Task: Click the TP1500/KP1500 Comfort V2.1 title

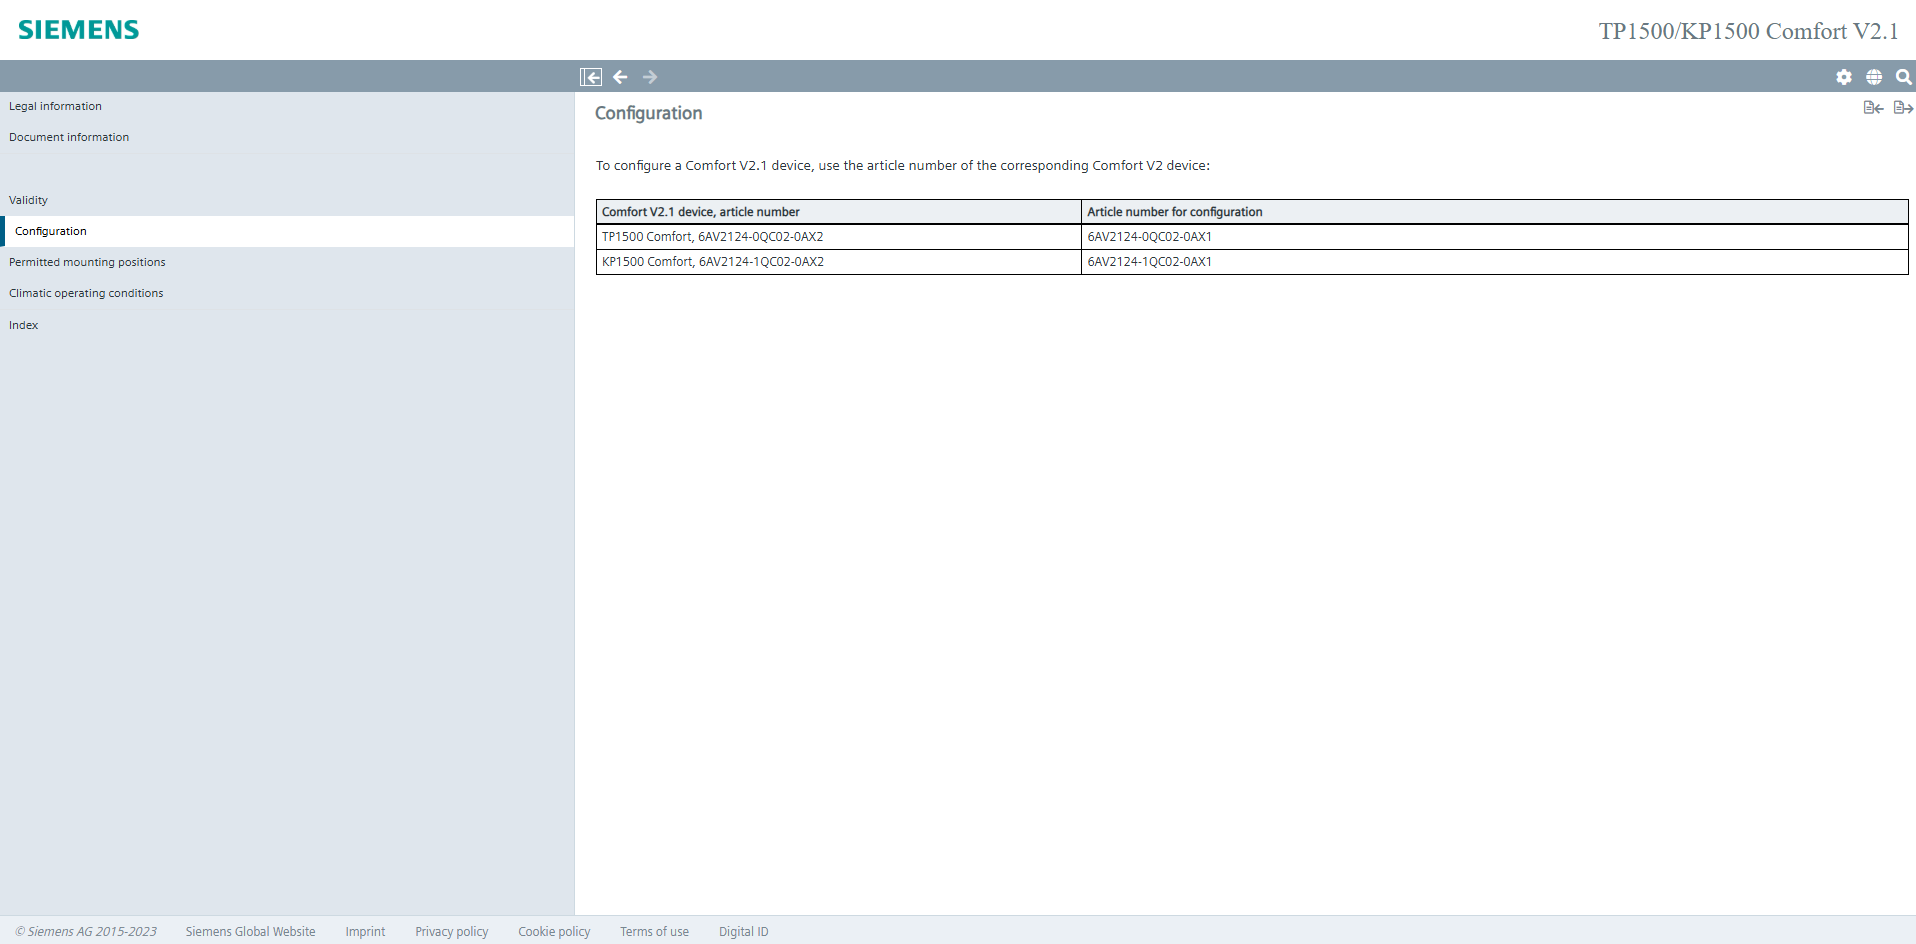Action: [x=1748, y=31]
